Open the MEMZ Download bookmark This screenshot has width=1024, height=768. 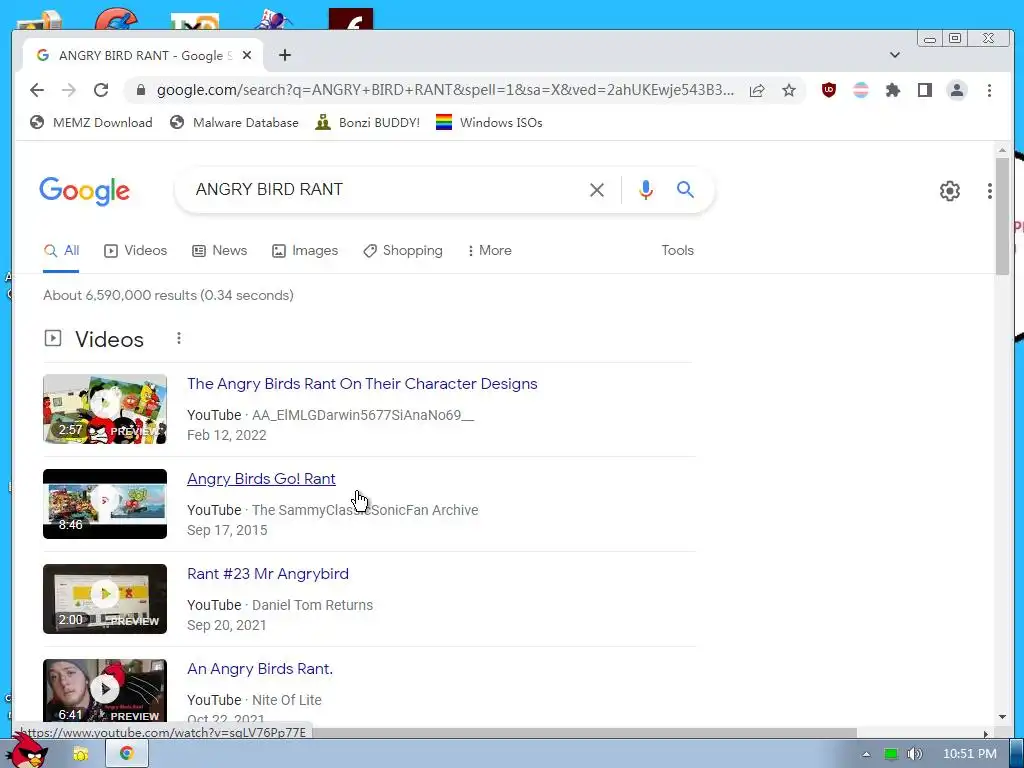pos(91,123)
